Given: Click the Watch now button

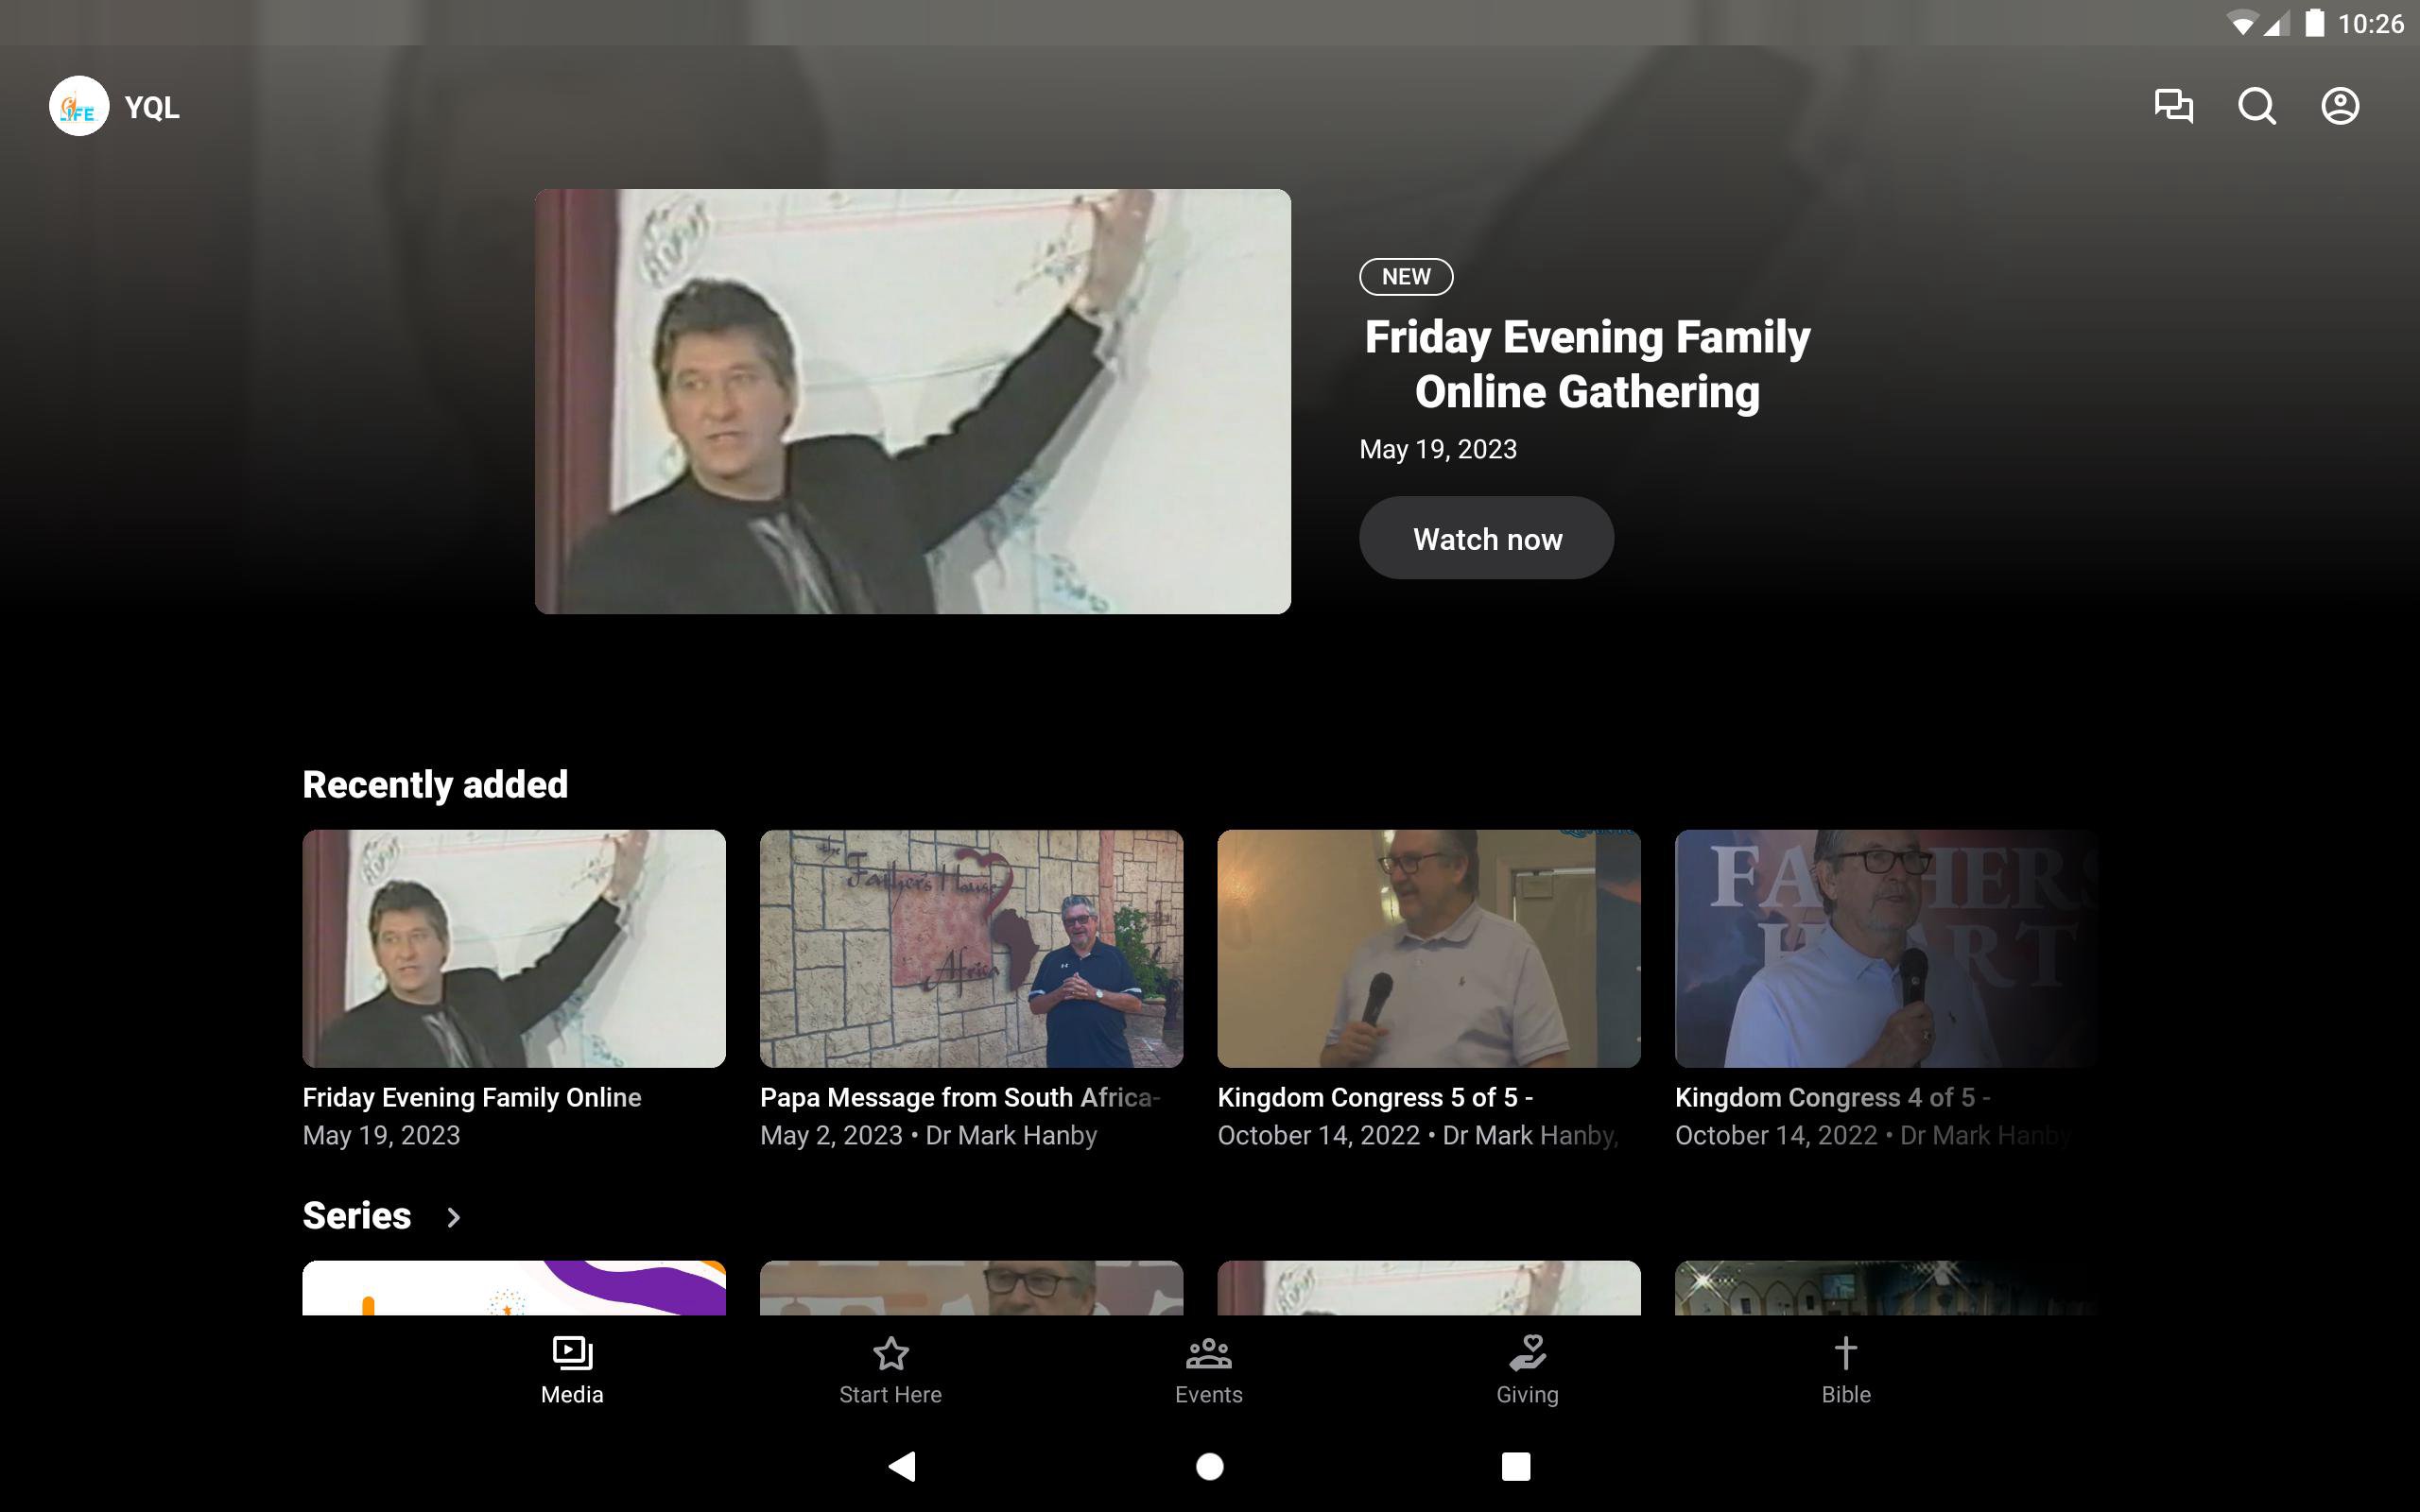Looking at the screenshot, I should (1486, 538).
